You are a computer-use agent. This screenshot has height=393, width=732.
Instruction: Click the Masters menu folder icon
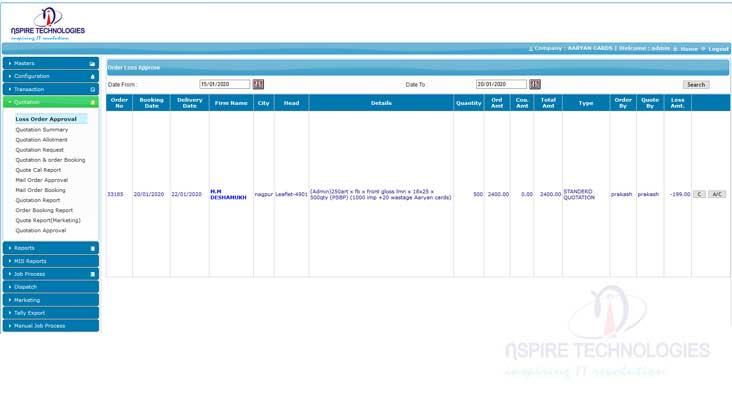92,63
